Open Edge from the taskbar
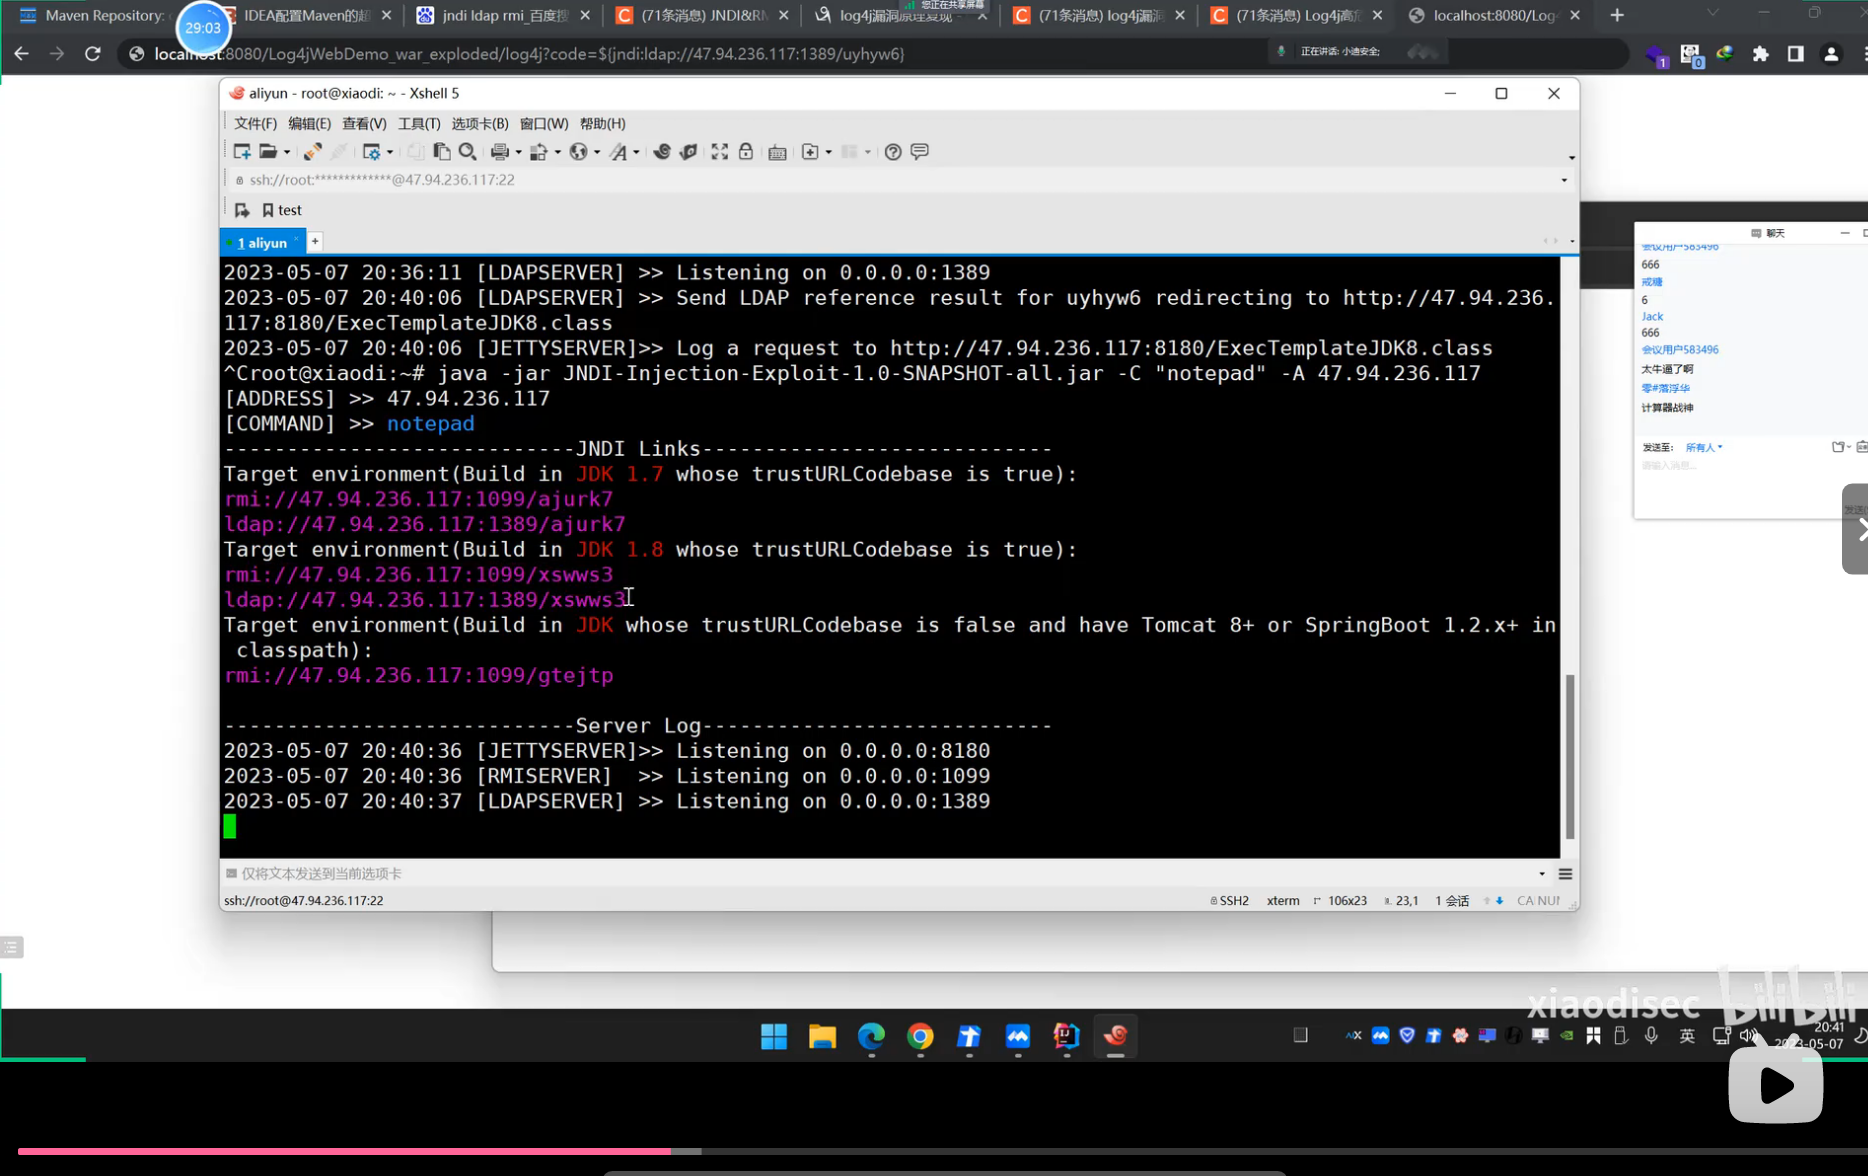The height and width of the screenshot is (1176, 1868). click(x=871, y=1036)
